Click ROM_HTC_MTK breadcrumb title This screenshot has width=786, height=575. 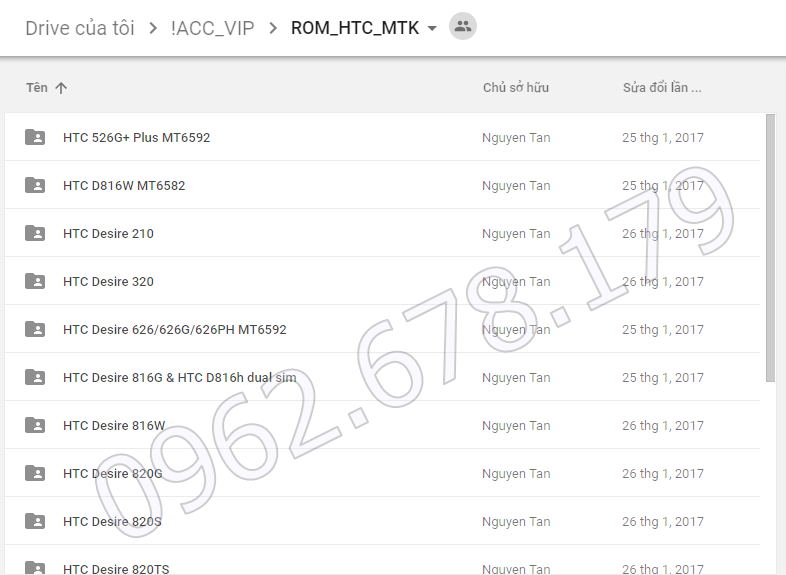coord(355,28)
